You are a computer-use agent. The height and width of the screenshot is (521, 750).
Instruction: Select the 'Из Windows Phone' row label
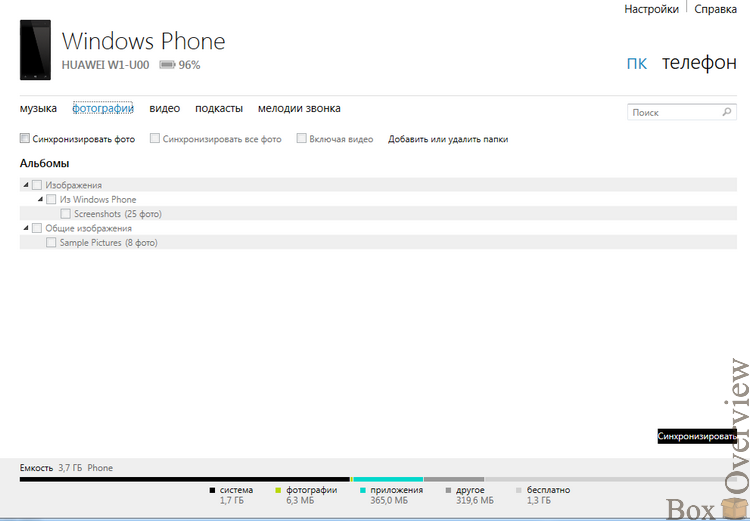coord(98,200)
